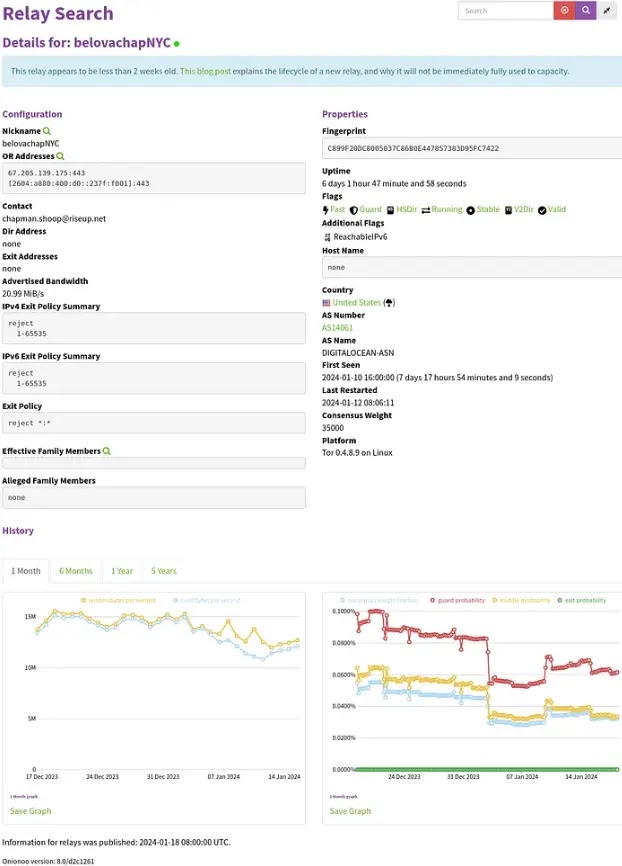Screen dimensions: 622x866
Task: Focus the Search input field
Action: 505,10
